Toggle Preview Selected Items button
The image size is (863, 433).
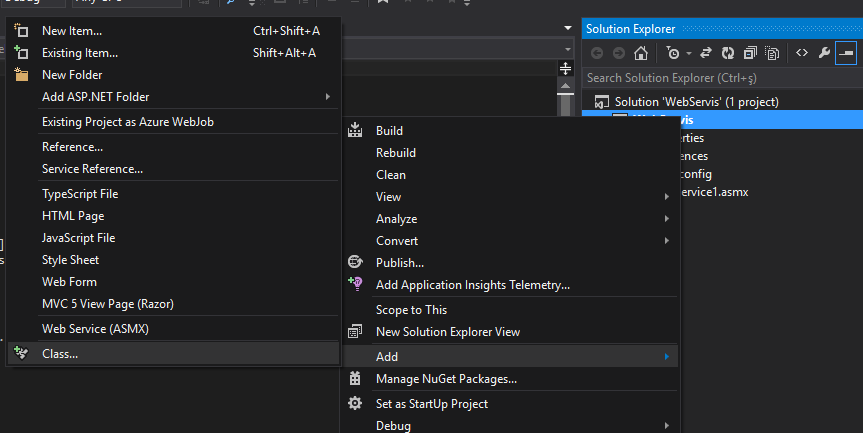point(846,53)
